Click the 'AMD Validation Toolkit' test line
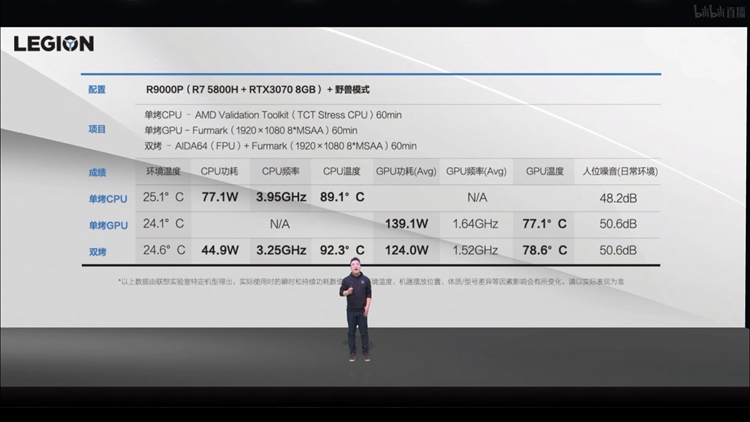This screenshot has width=750, height=422. (273, 115)
